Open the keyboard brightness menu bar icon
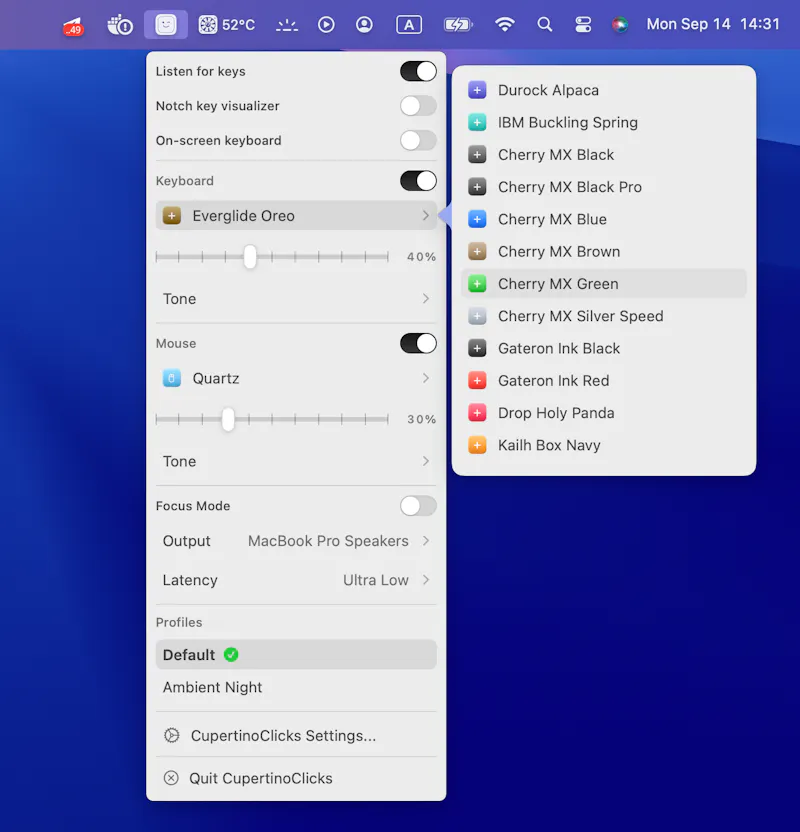The image size is (800, 832). coord(286,25)
